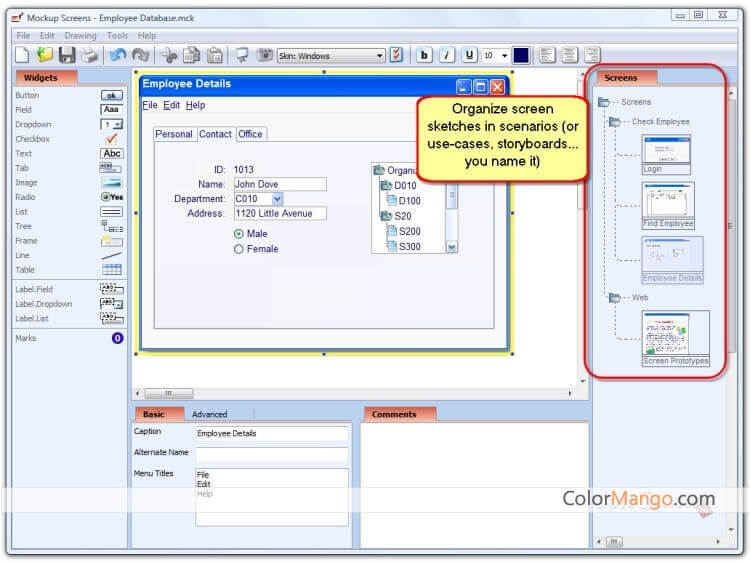Open the font size dropdown
The width and height of the screenshot is (750, 562).
pyautogui.click(x=504, y=56)
